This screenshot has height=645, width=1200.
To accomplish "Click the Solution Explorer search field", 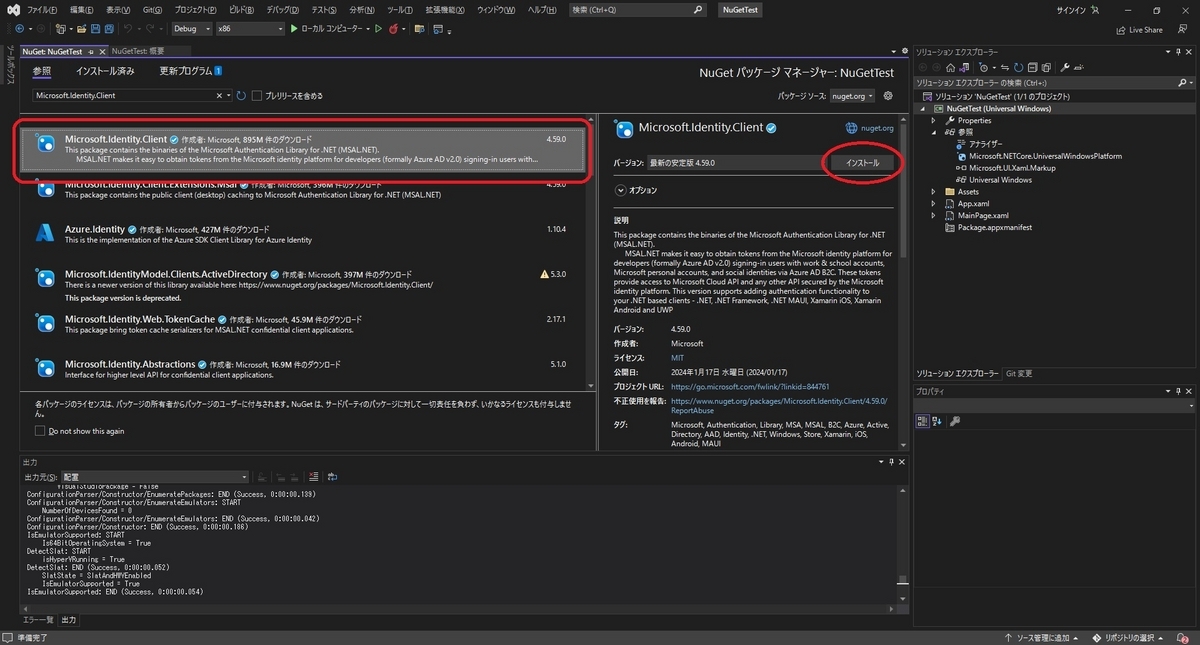I will (x=1045, y=83).
